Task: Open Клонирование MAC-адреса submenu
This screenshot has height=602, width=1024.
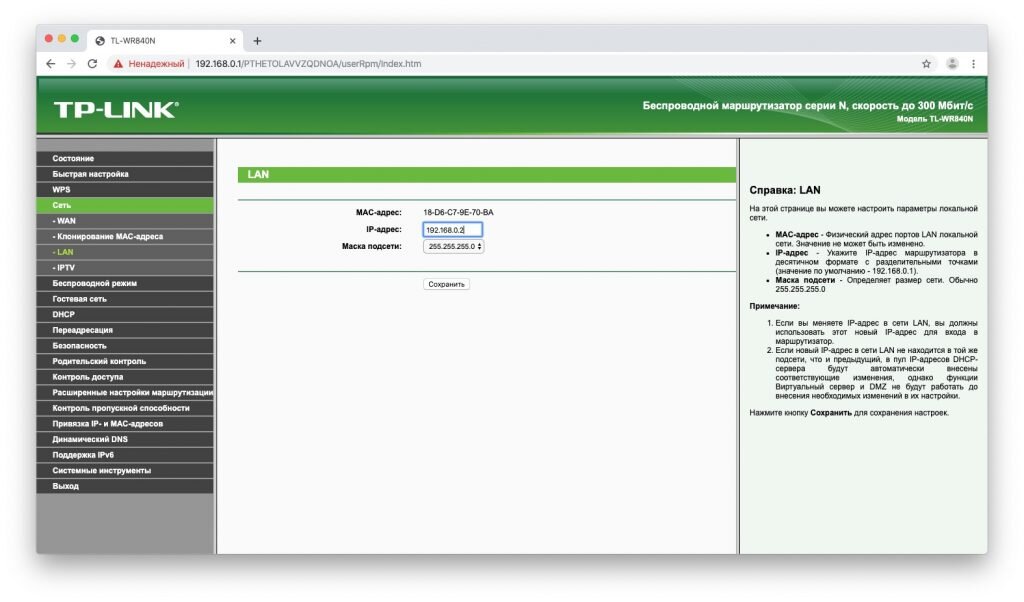Action: 125,236
